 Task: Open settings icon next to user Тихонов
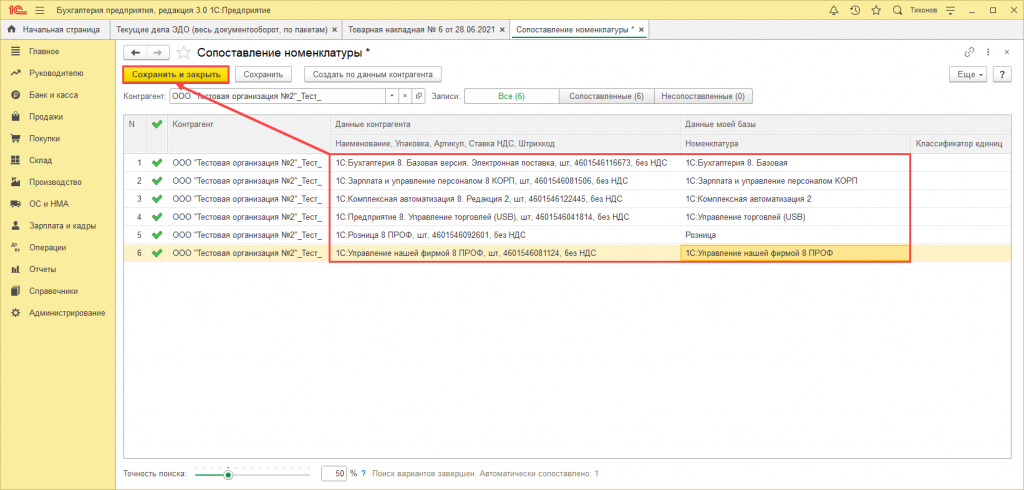(x=950, y=10)
